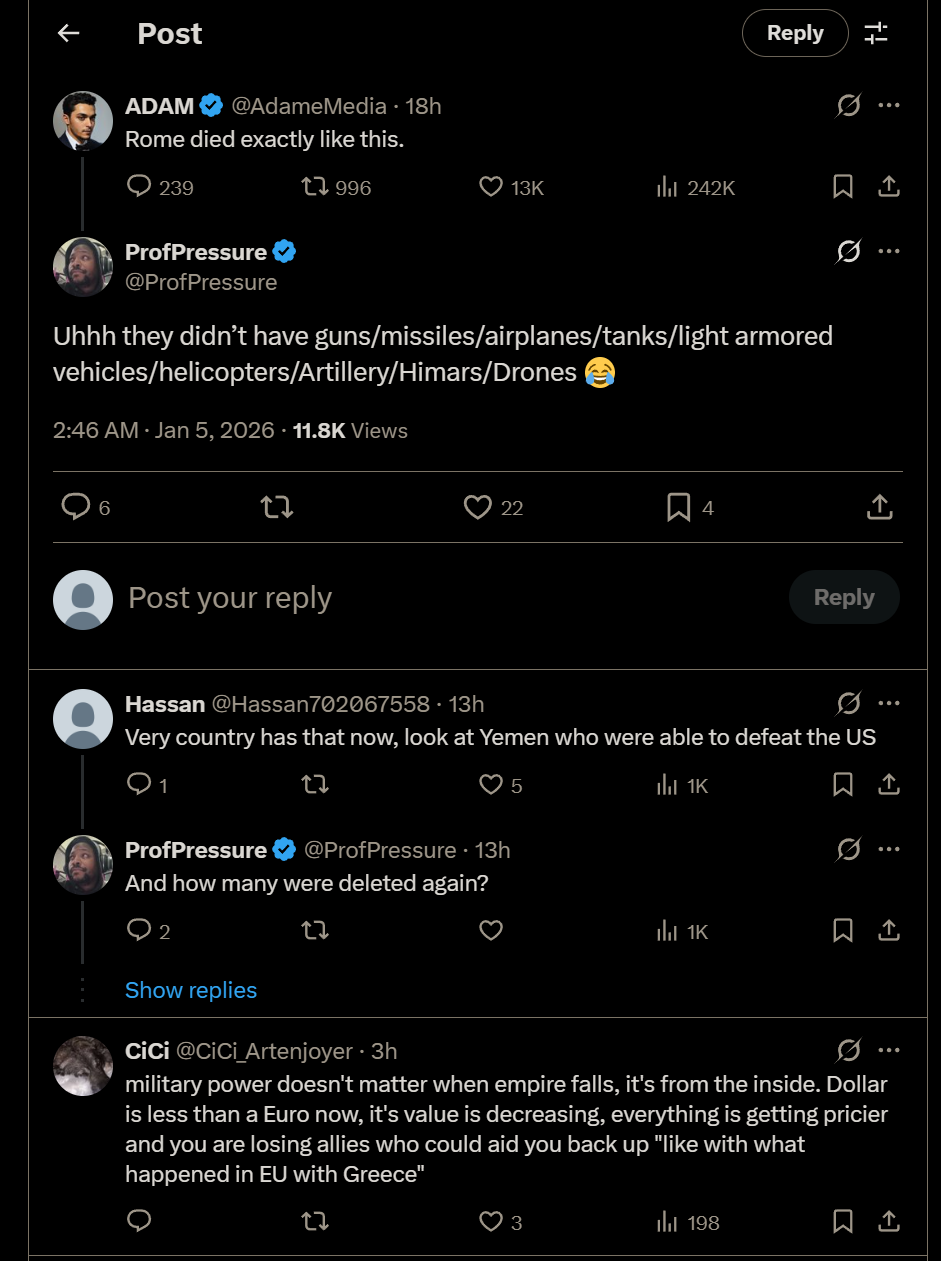Open more options on ProfPressure's main post
941x1261 pixels.
[888, 252]
